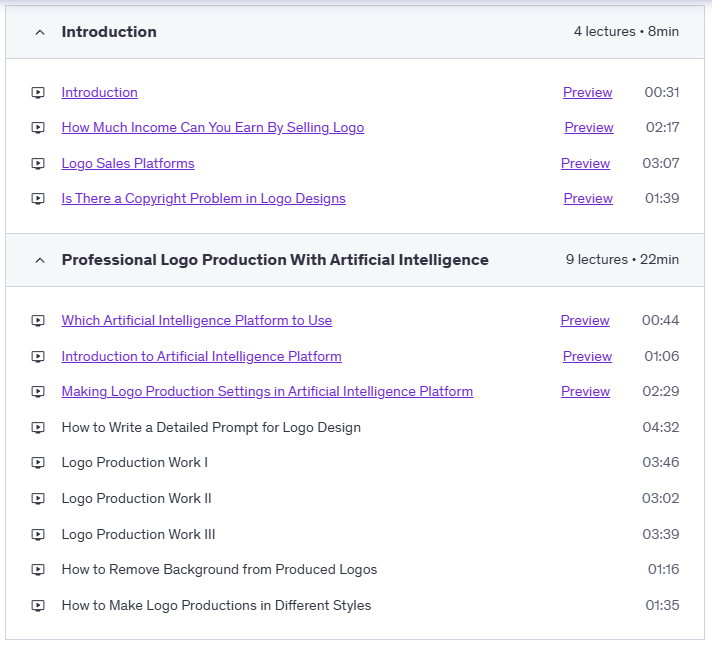Click video icon next to Different Styles lecture

38,605
